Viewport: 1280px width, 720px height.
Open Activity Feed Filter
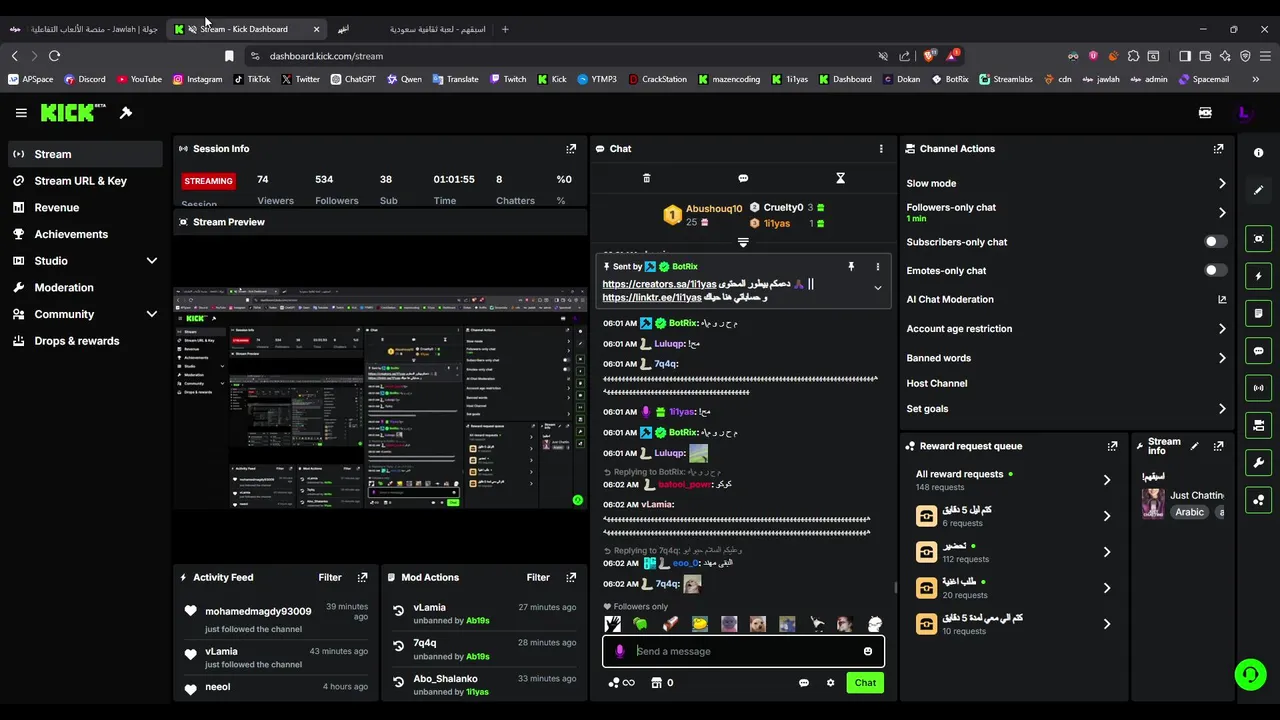tap(330, 577)
